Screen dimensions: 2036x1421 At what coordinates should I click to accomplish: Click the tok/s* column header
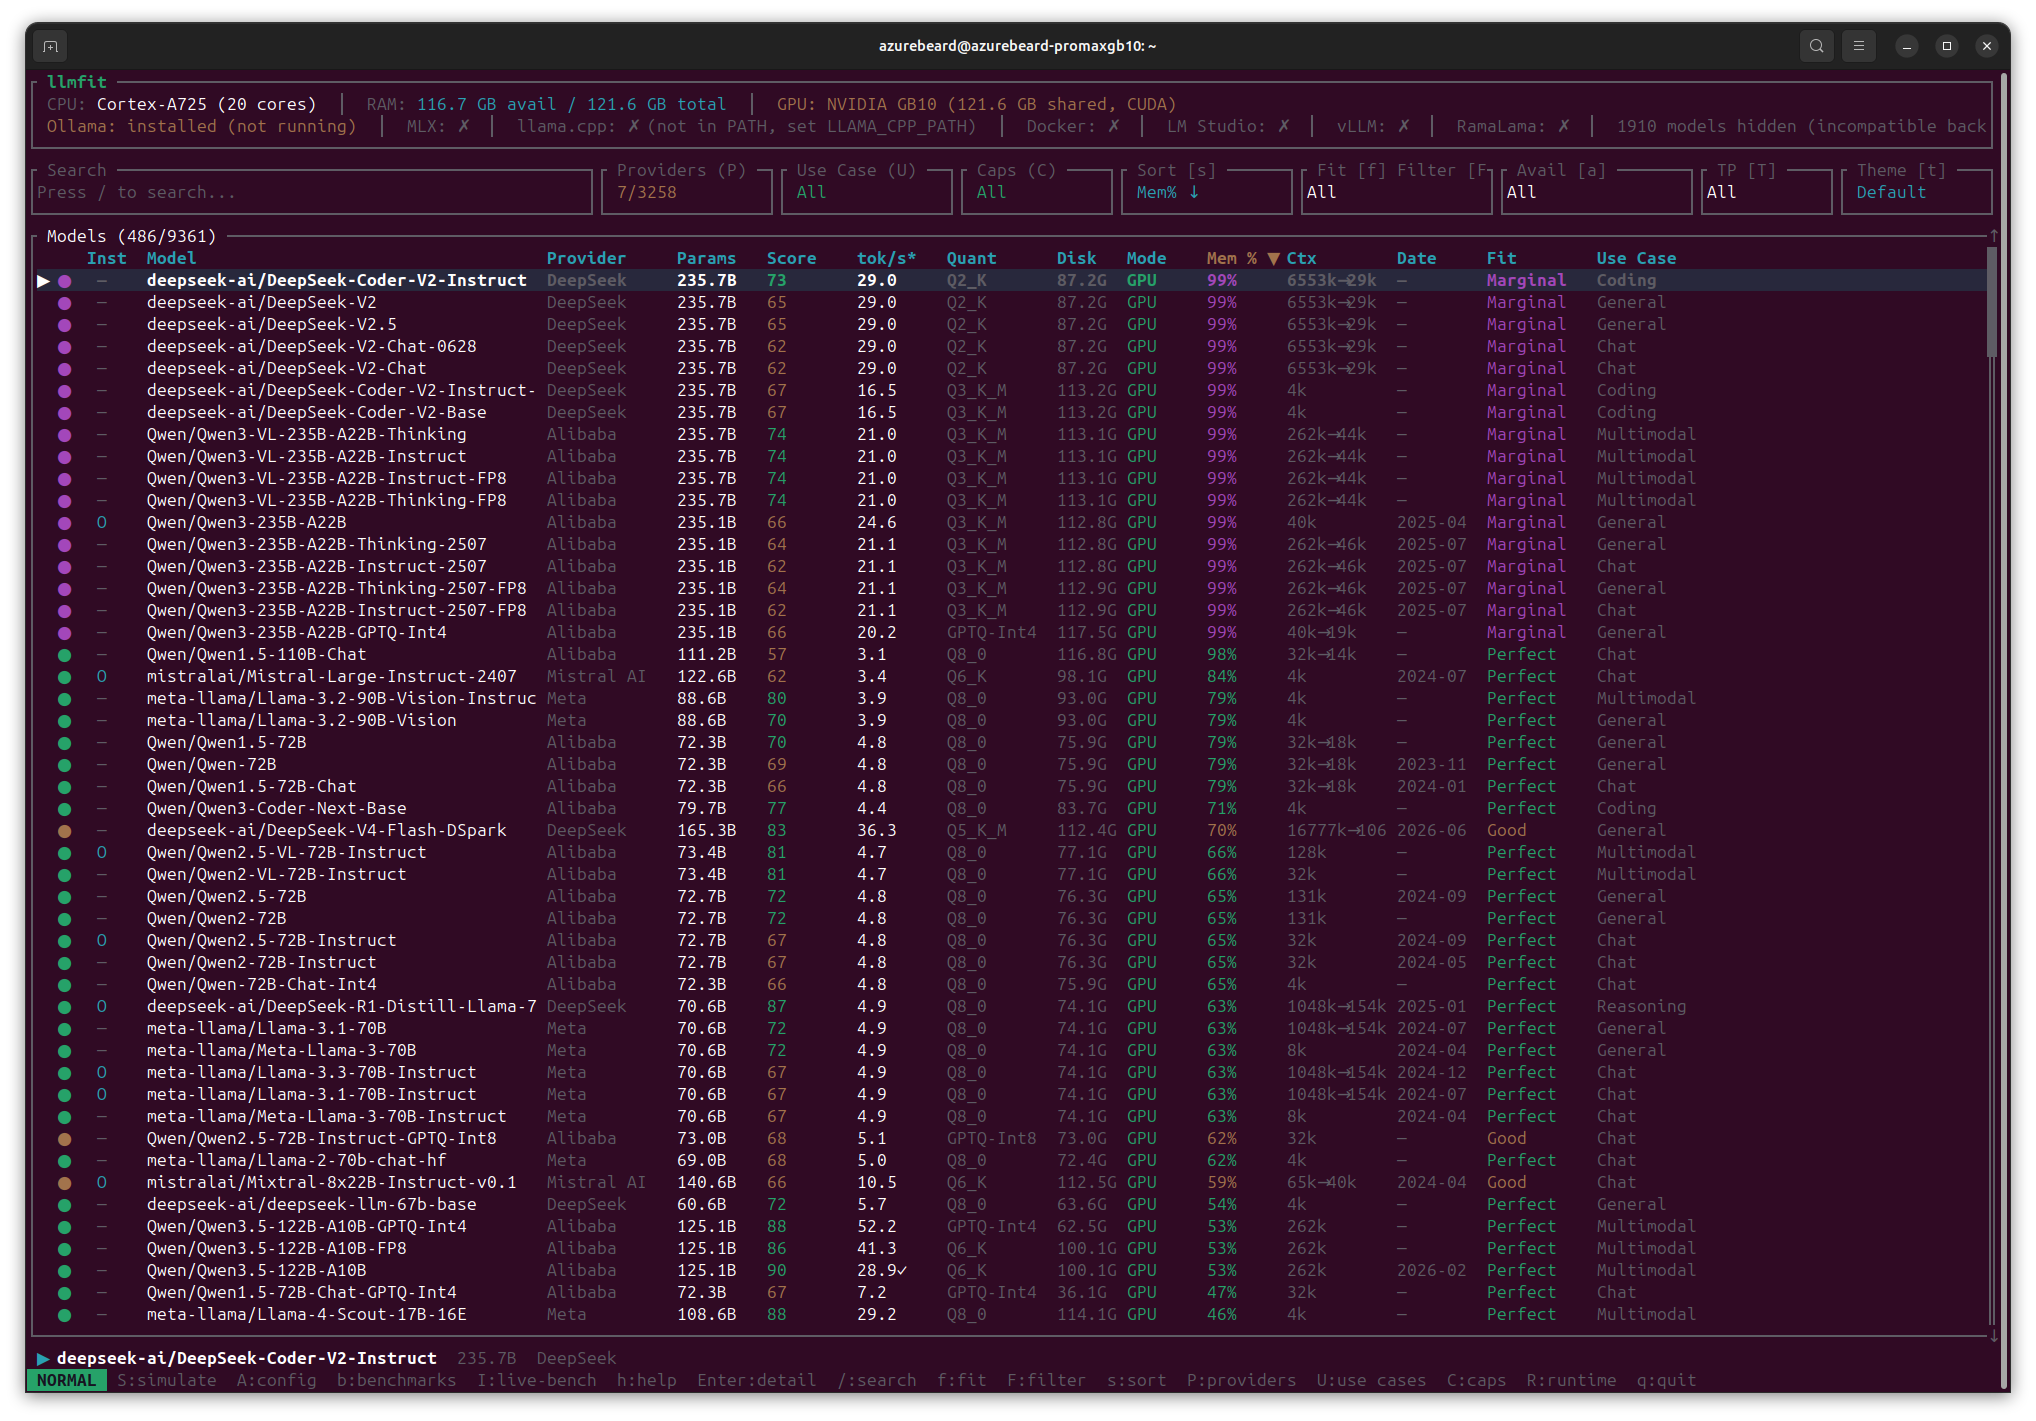[x=886, y=259]
